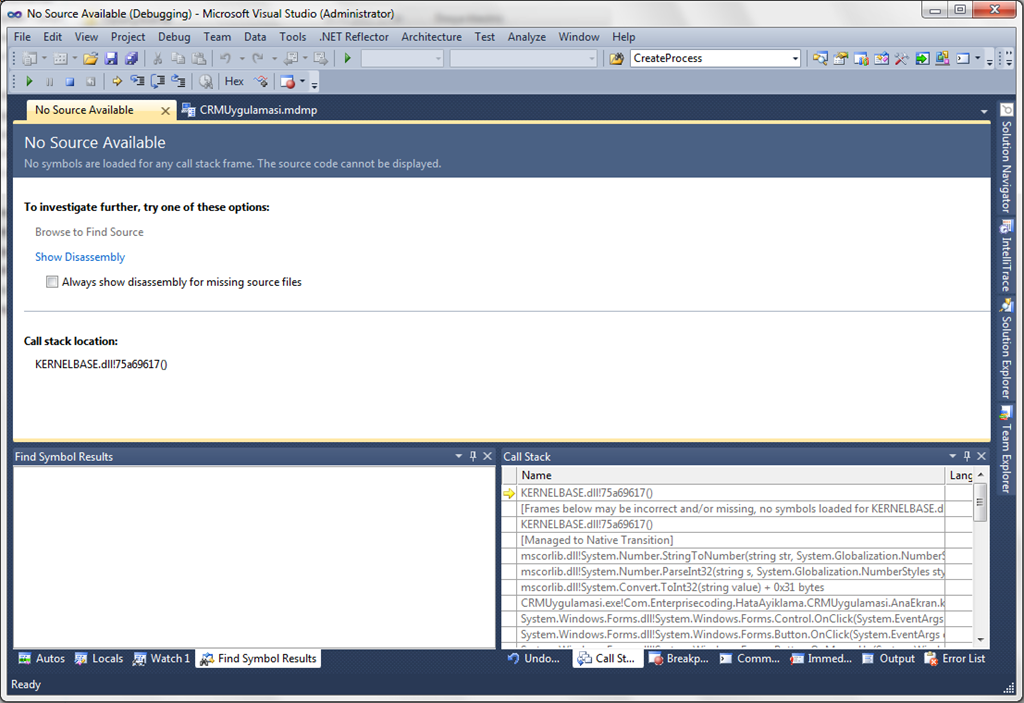Close the Call Stack panel
The width and height of the screenshot is (1024, 703).
981,456
